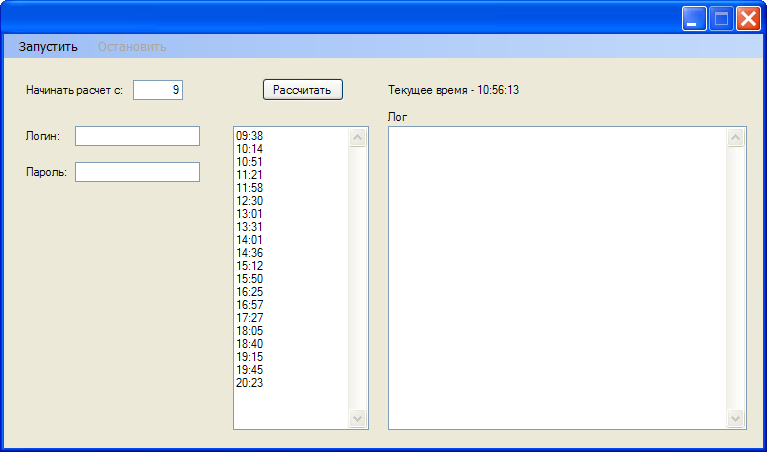Select time entry 19:15
This screenshot has height=452, width=767.
(x=249, y=357)
